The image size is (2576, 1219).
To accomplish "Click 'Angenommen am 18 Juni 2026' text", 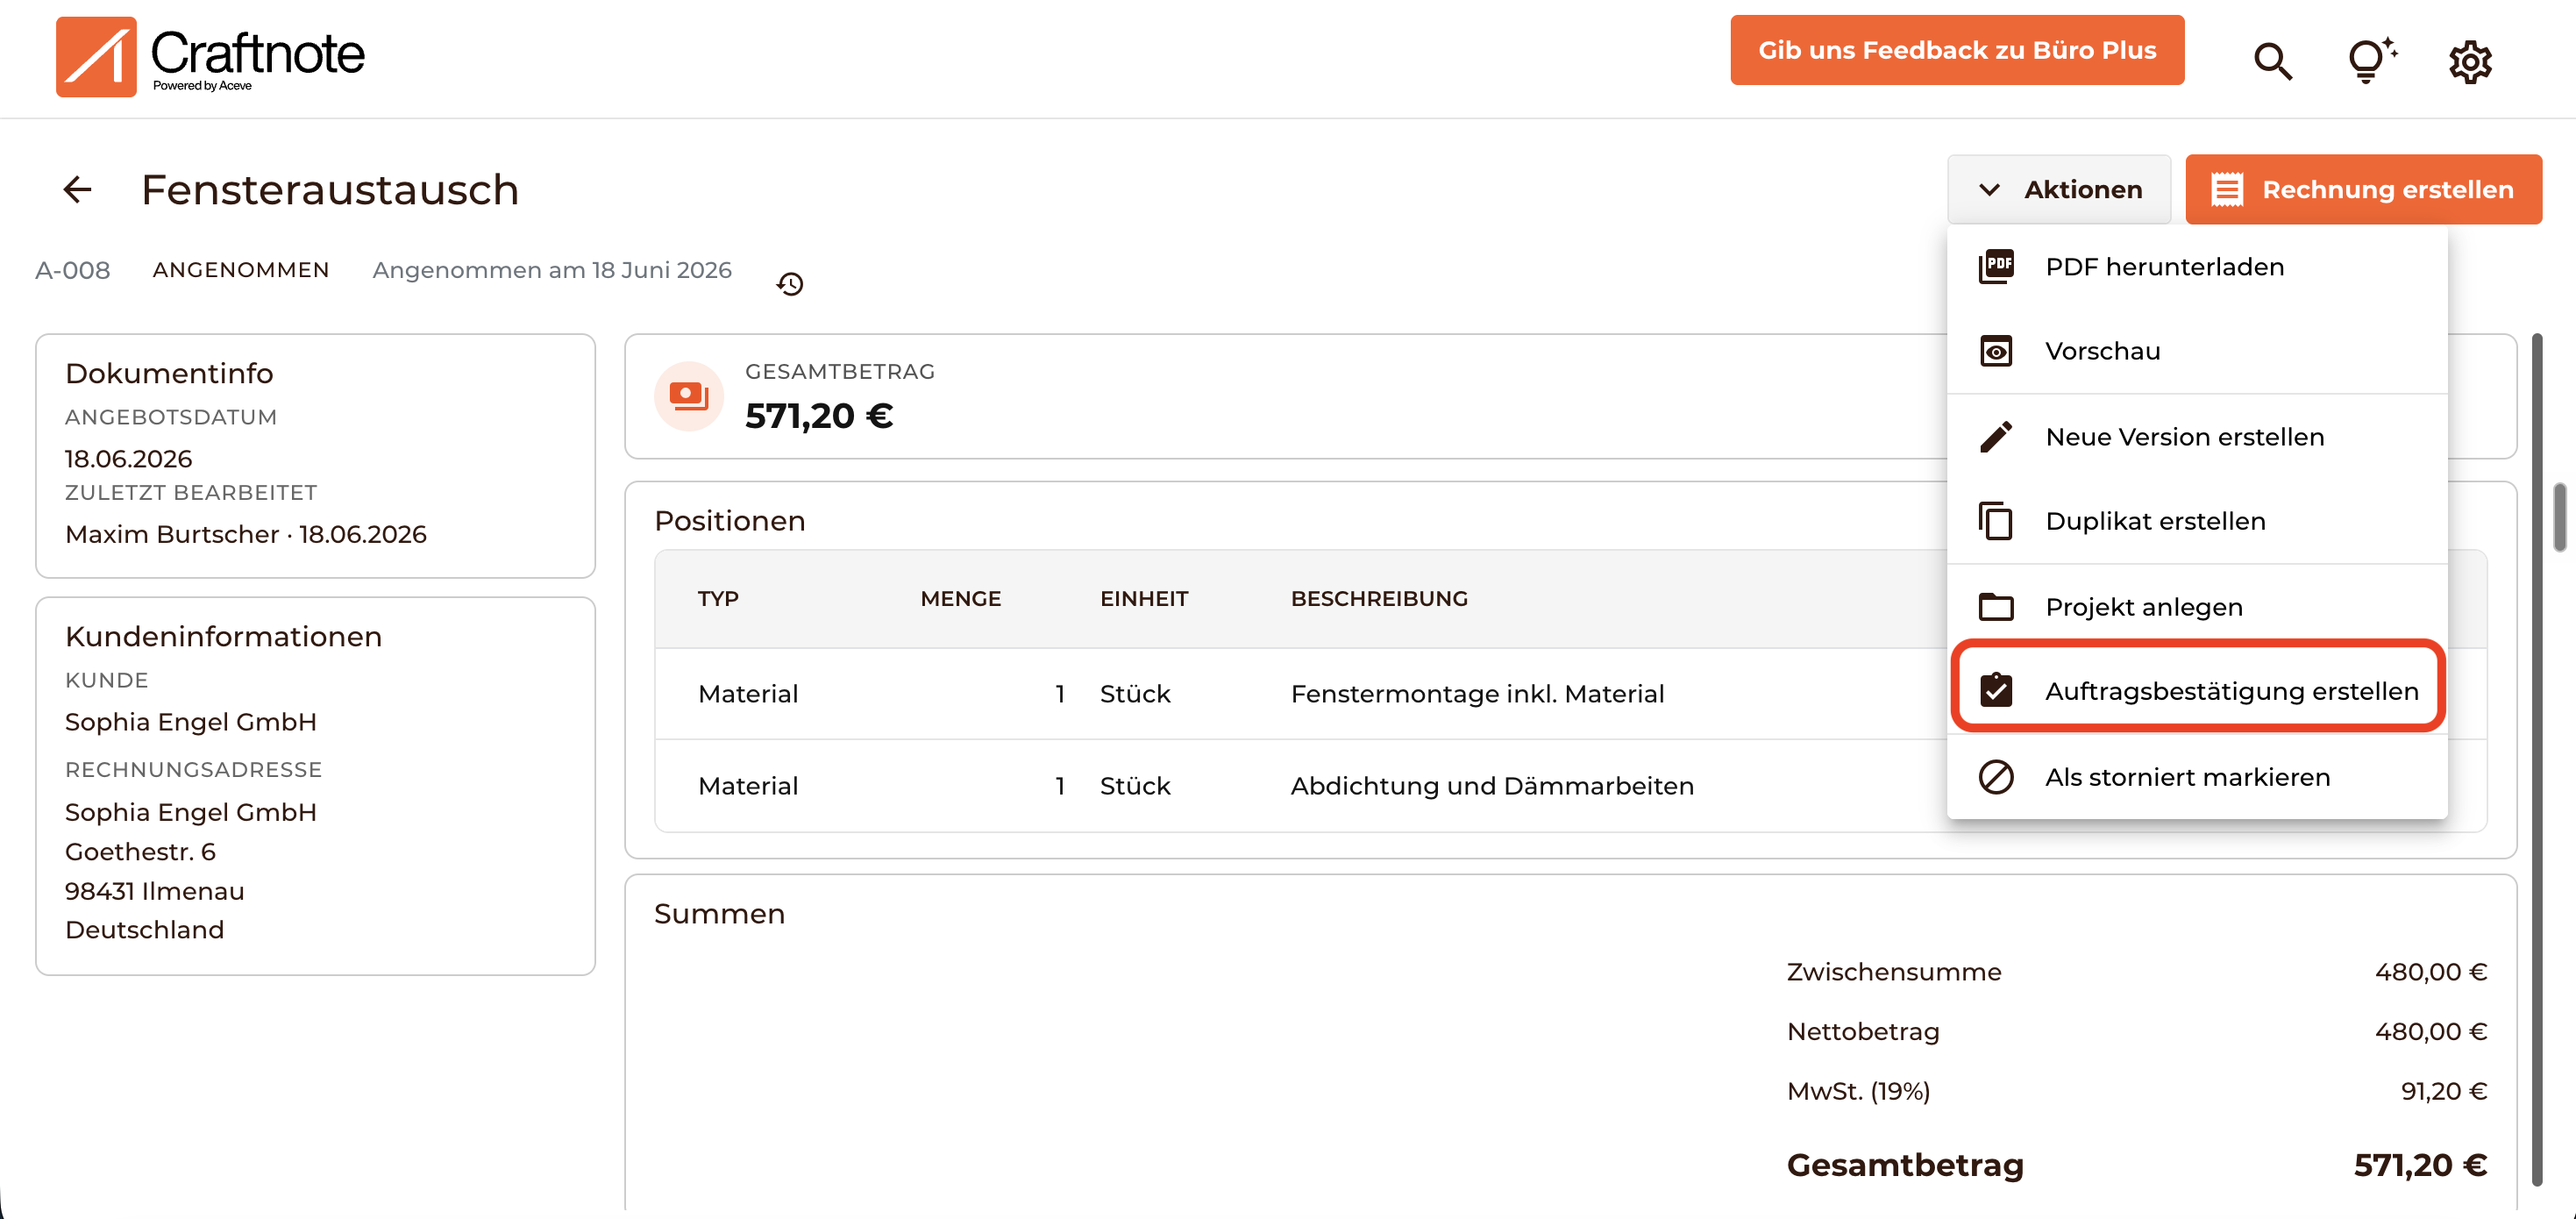I will pyautogui.click(x=552, y=270).
